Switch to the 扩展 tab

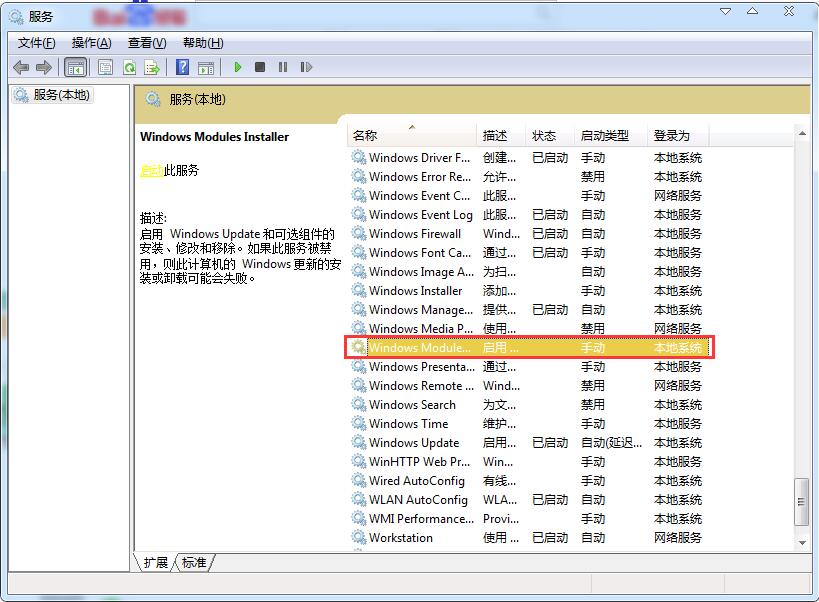tap(155, 562)
